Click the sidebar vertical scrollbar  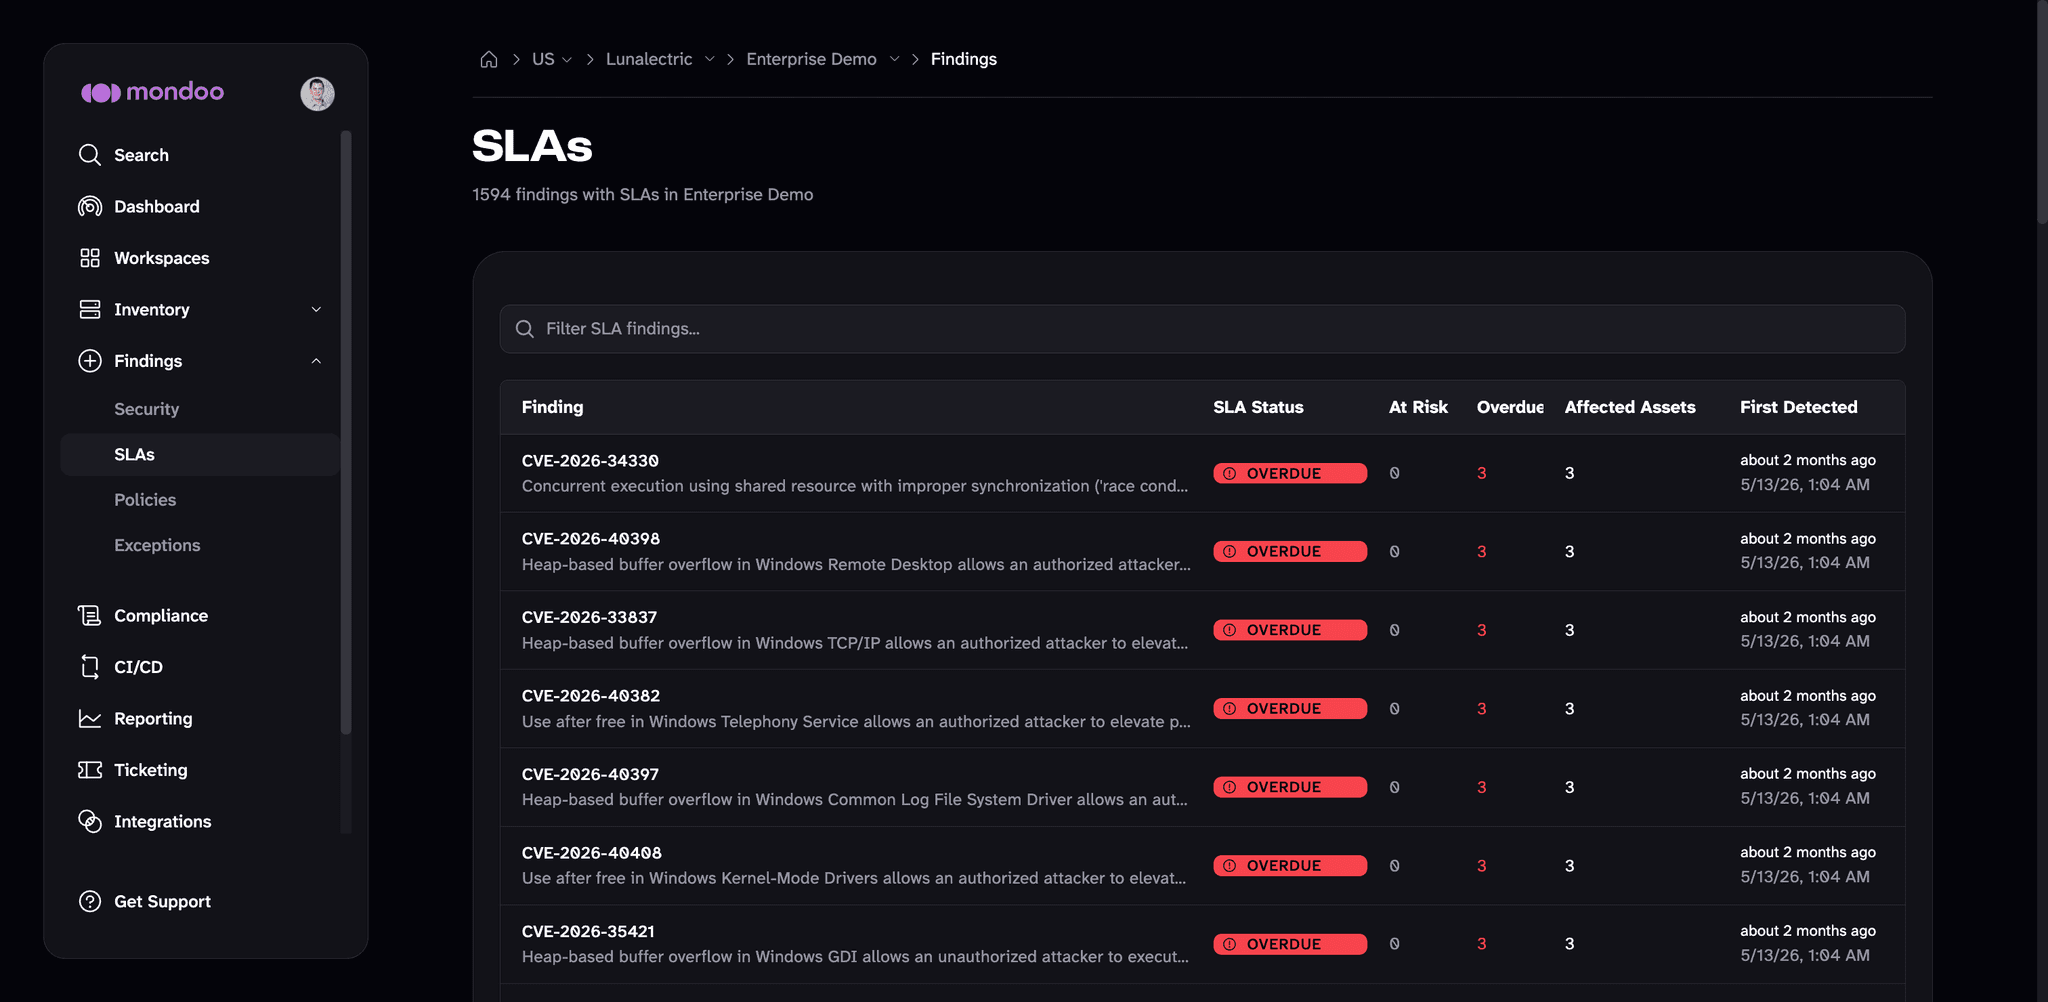[x=346, y=432]
